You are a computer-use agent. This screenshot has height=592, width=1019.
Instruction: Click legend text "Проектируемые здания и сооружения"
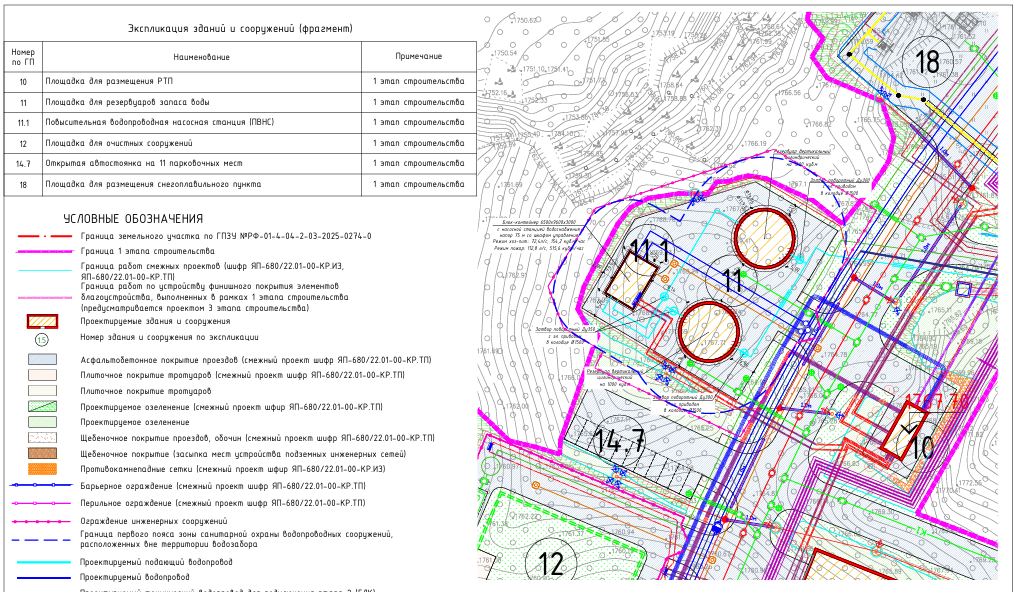pyautogui.click(x=155, y=322)
